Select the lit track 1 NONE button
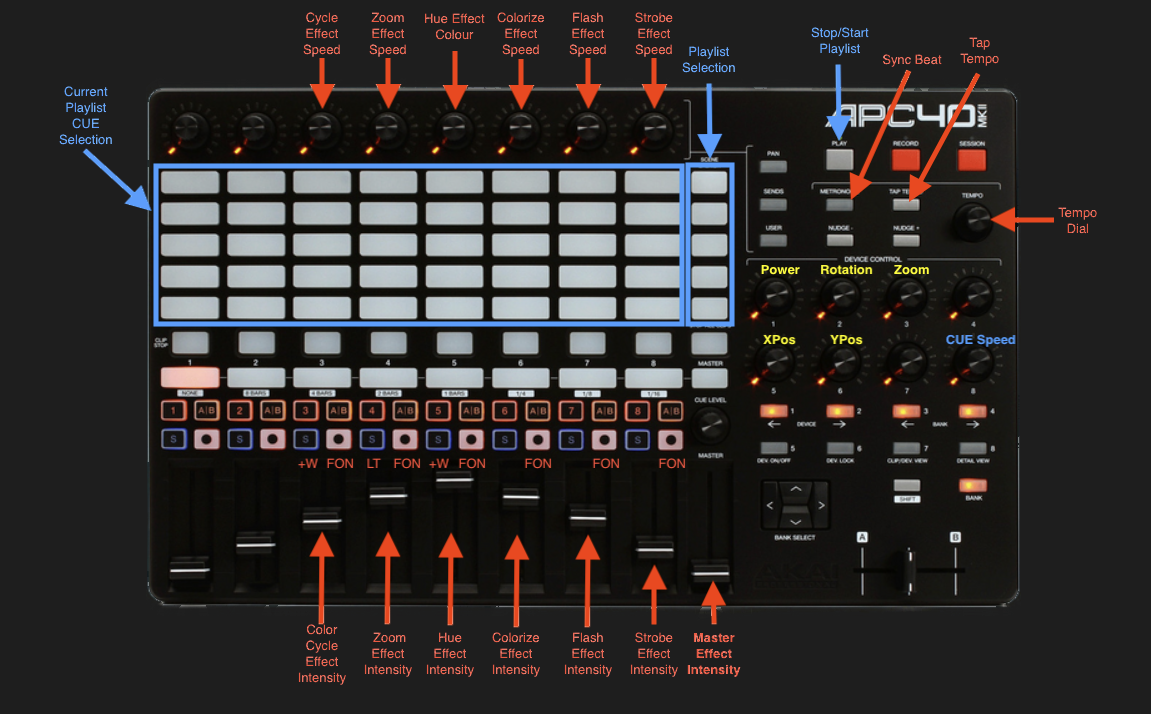Image resolution: width=1151 pixels, height=714 pixels. click(x=190, y=378)
